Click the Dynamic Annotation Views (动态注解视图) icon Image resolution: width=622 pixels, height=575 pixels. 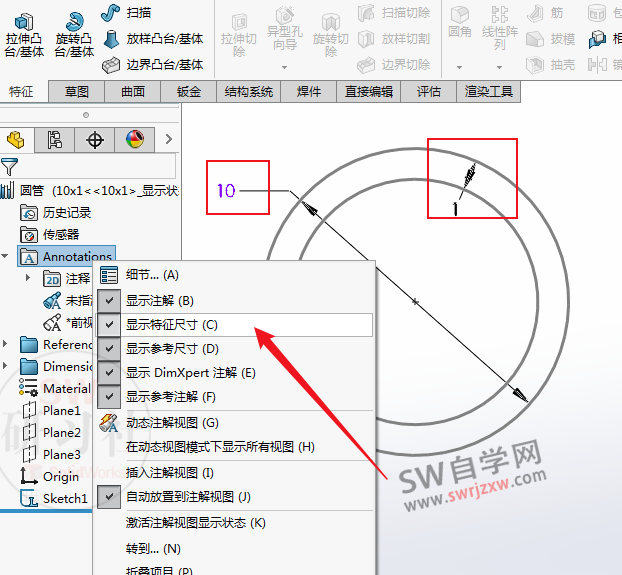[109, 423]
